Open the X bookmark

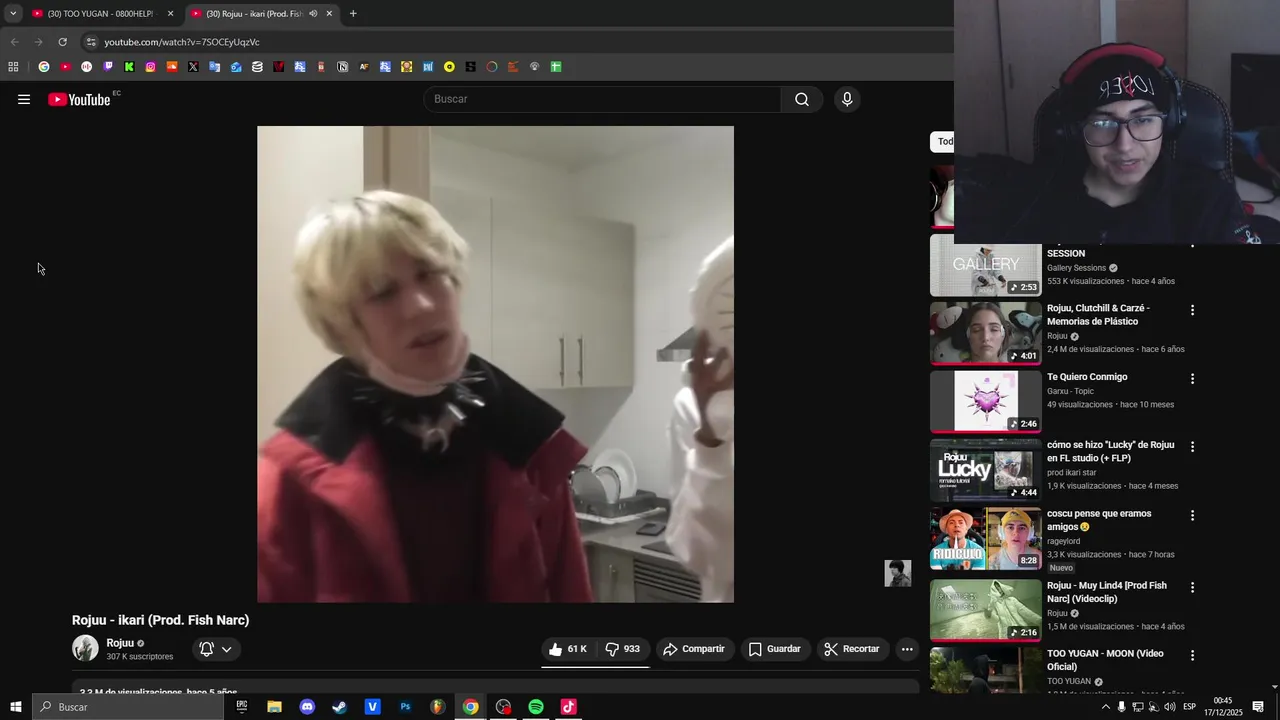tap(193, 67)
